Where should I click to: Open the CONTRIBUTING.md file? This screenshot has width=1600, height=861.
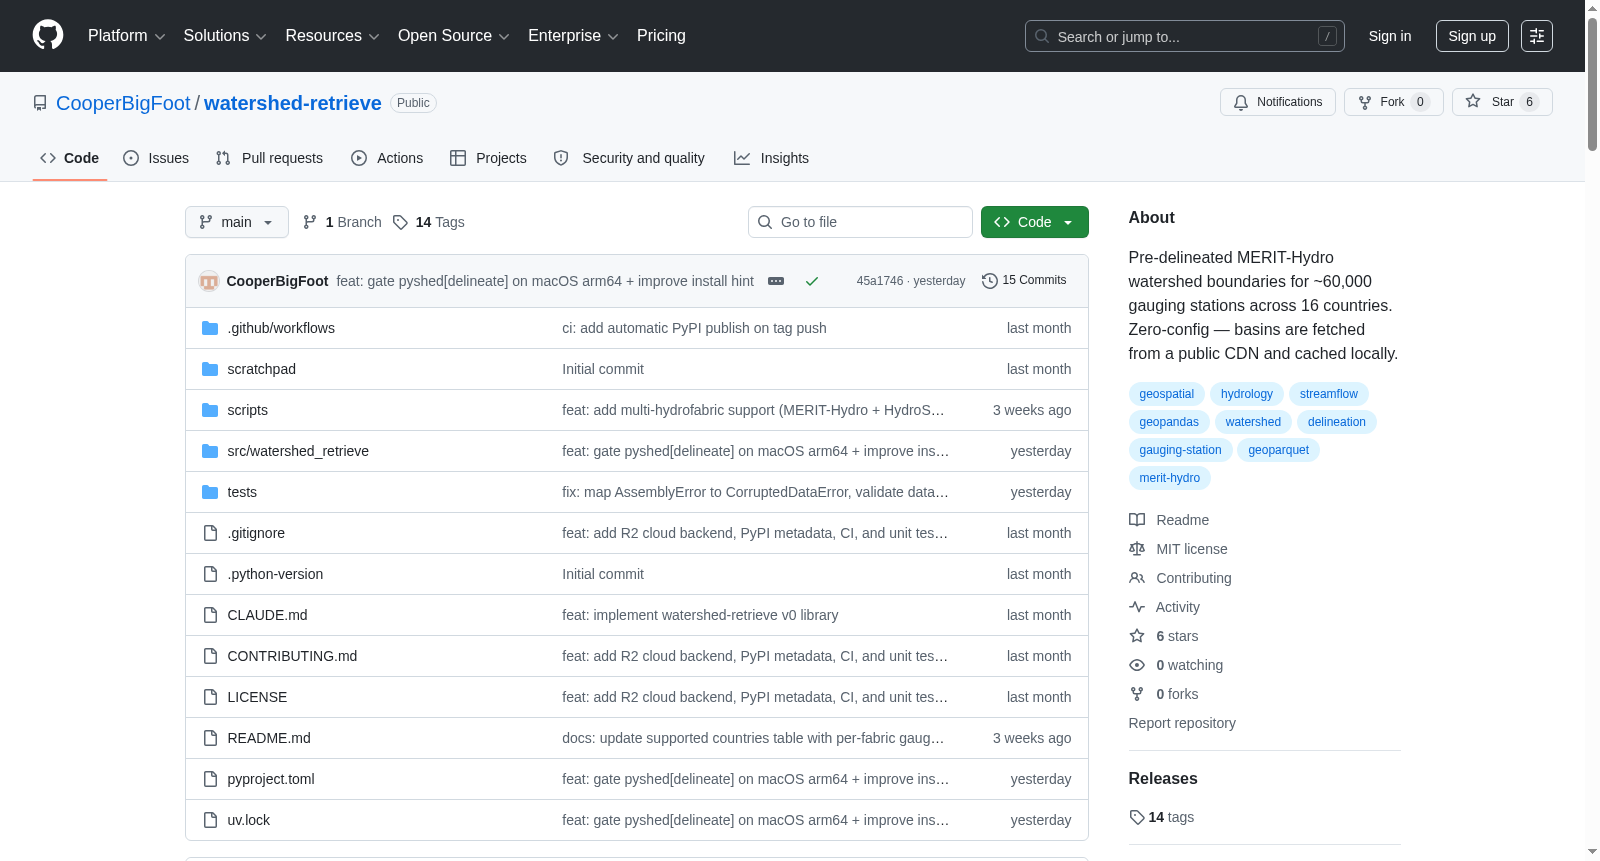point(292,656)
